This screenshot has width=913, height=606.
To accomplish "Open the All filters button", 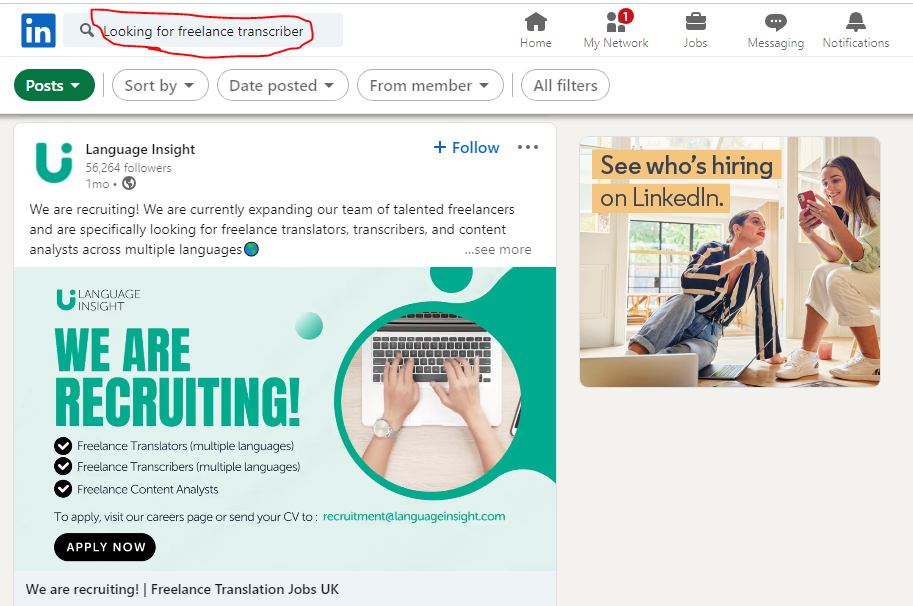I will click(x=565, y=86).
